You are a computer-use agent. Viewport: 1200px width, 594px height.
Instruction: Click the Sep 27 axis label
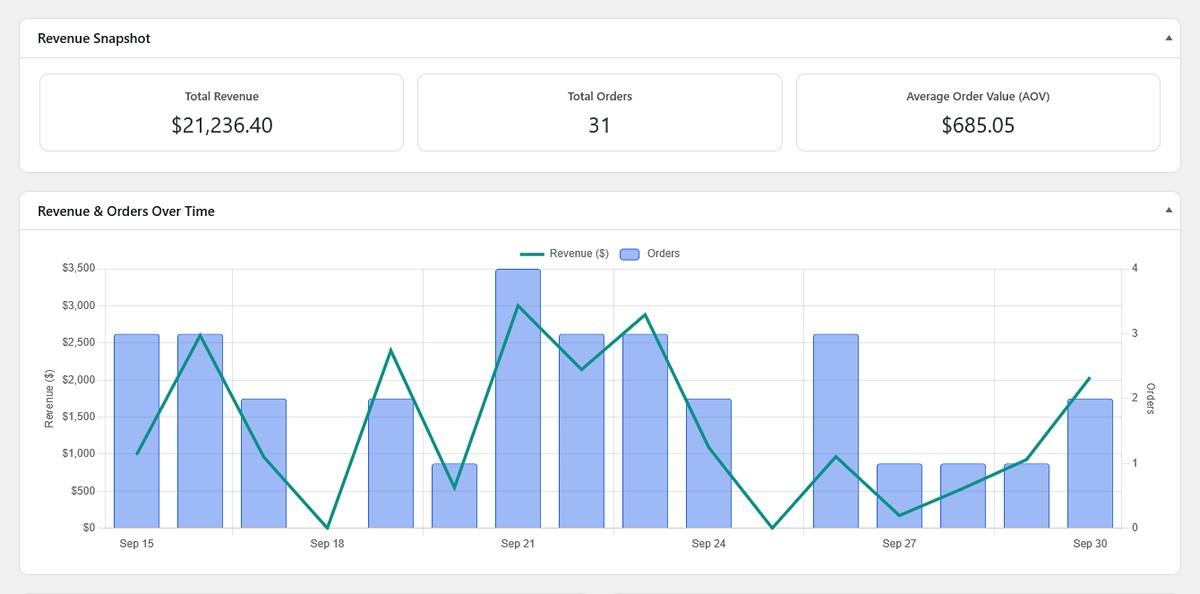[899, 544]
